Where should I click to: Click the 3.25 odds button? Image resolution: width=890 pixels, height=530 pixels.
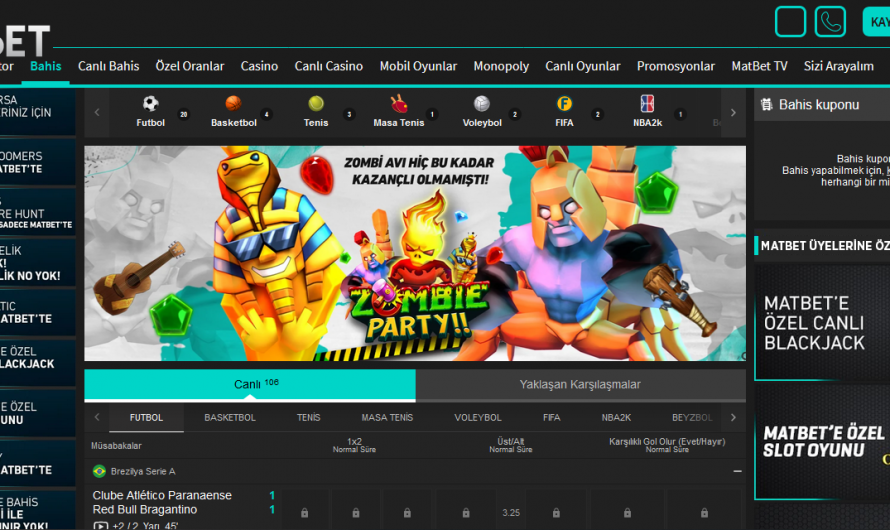pos(511,512)
